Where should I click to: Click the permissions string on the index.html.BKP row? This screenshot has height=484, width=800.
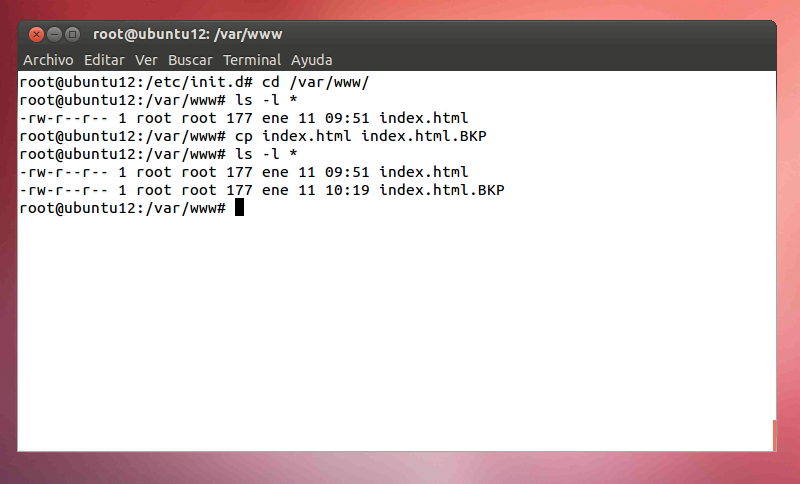tap(64, 190)
